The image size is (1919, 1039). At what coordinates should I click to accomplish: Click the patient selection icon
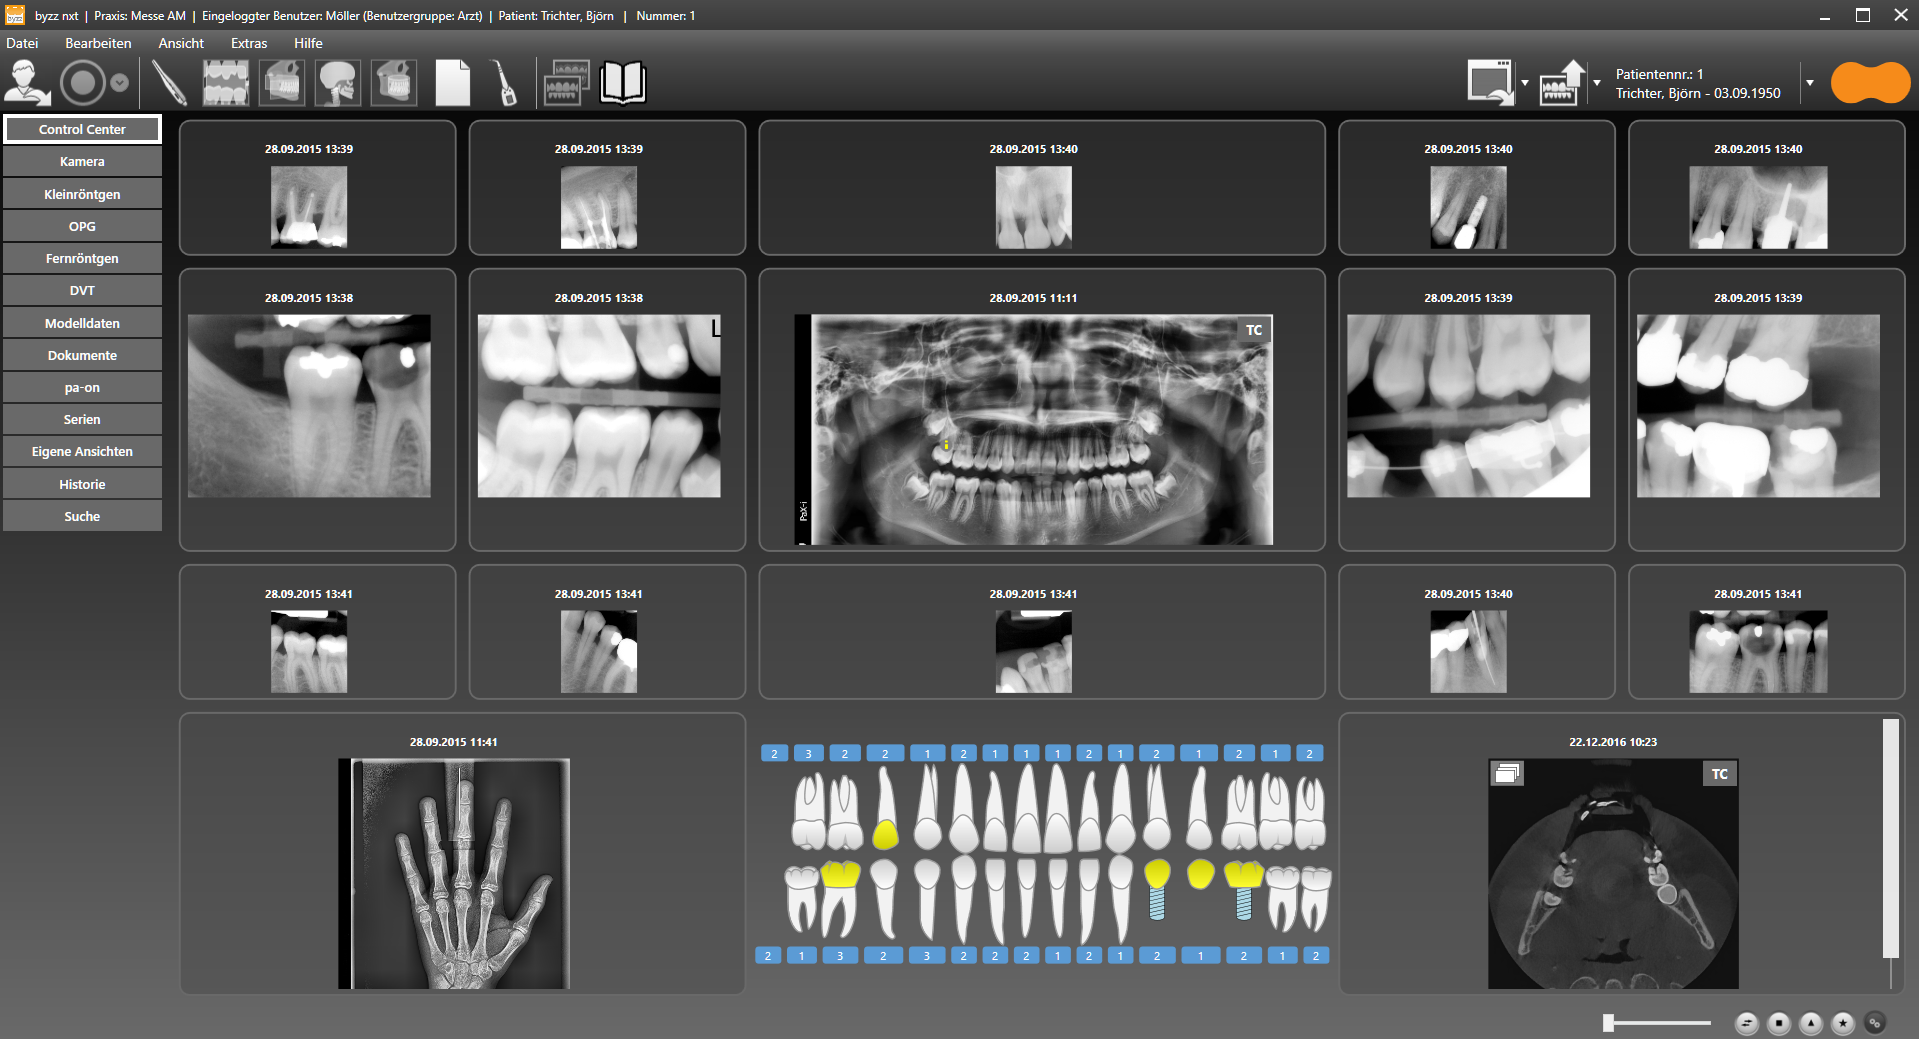pos(27,82)
